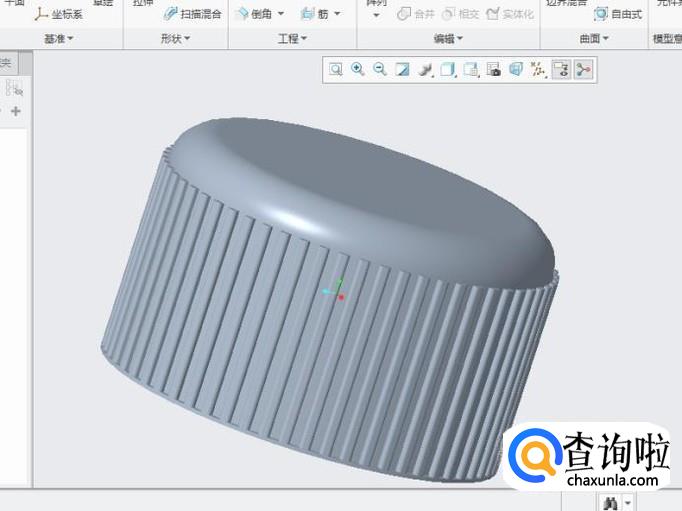Toggle the spin center icon
The height and width of the screenshot is (511, 682).
point(584,70)
